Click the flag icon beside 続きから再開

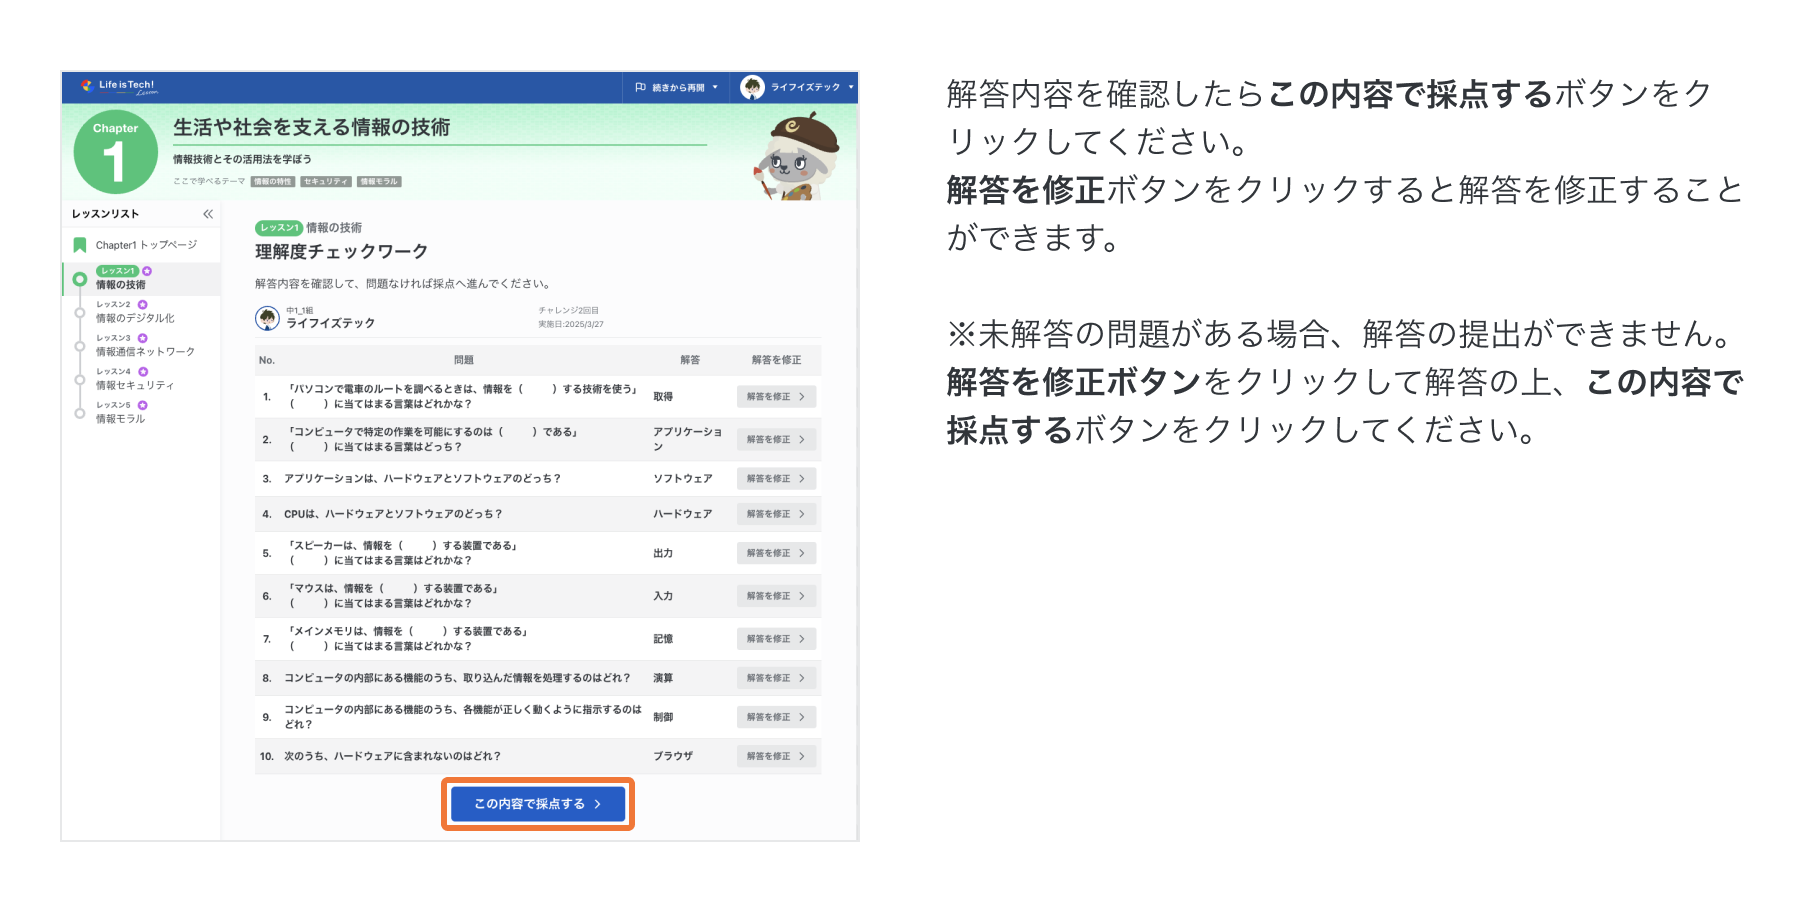(640, 87)
